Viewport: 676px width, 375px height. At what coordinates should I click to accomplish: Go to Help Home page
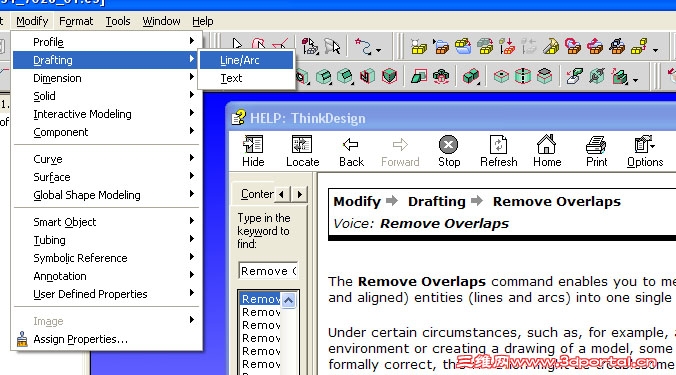[547, 151]
